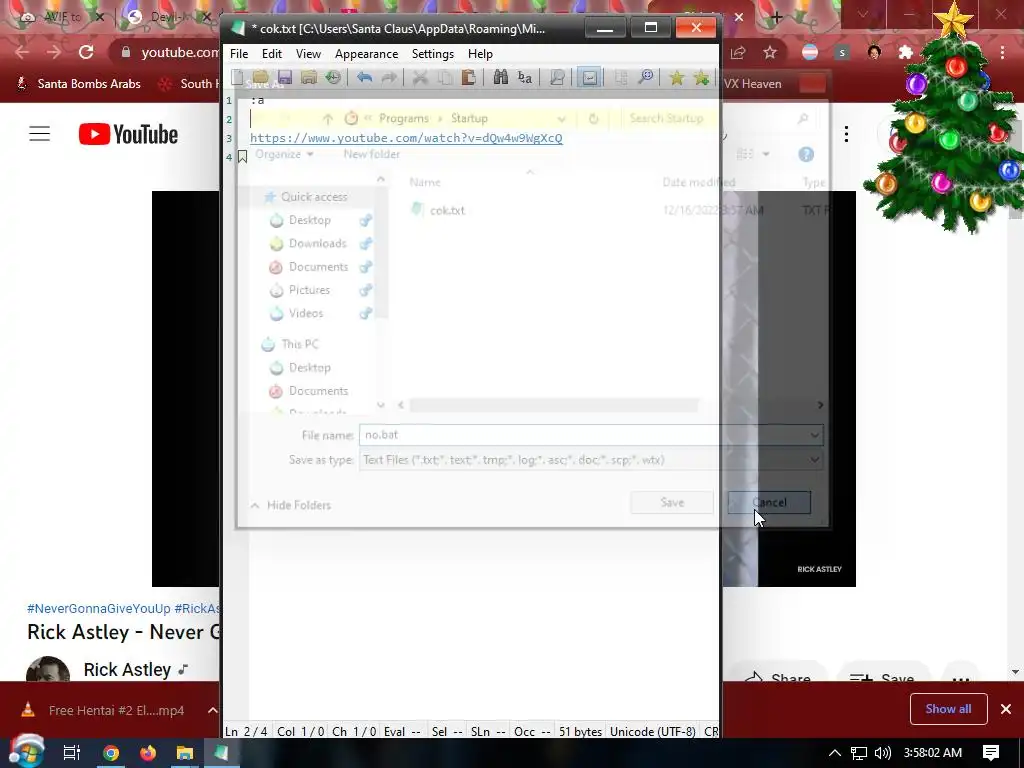Image resolution: width=1024 pixels, height=768 pixels.
Task: Open the Organize dropdown in Save As dialog
Action: click(x=284, y=154)
